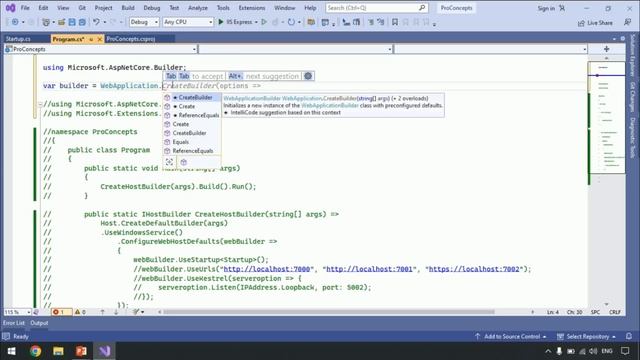Select starred Create suggestion

coord(192,106)
